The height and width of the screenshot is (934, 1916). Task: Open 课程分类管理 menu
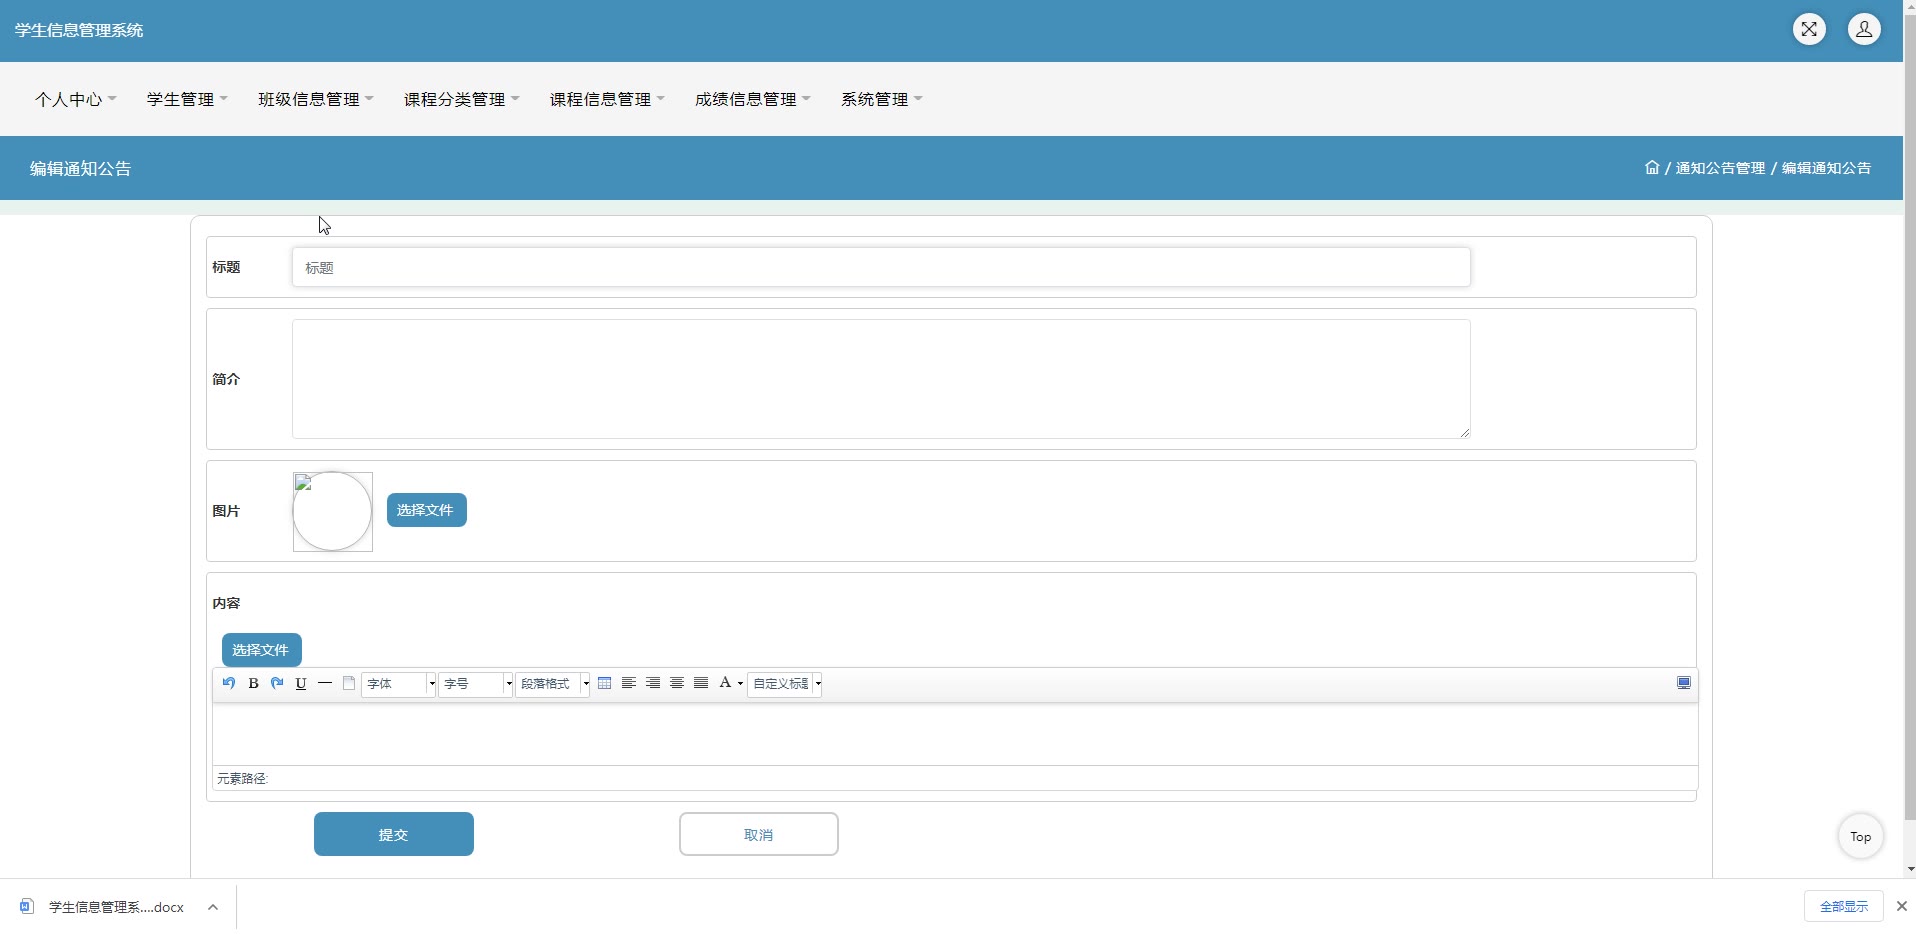point(462,99)
